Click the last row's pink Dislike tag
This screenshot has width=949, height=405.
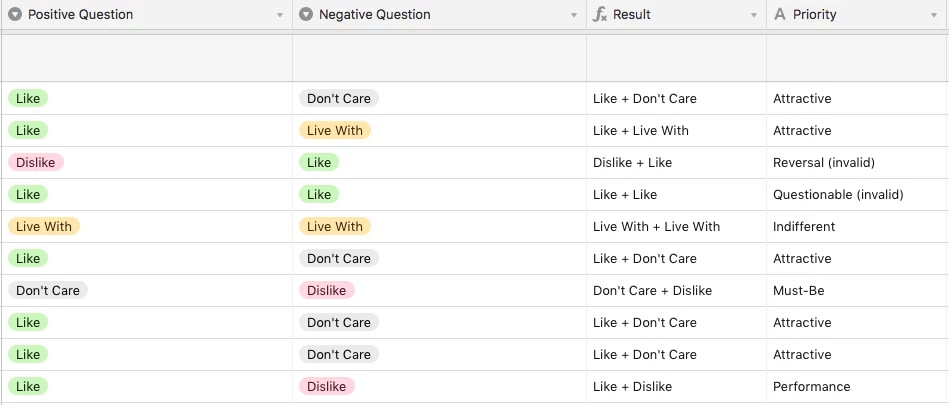[x=327, y=386]
